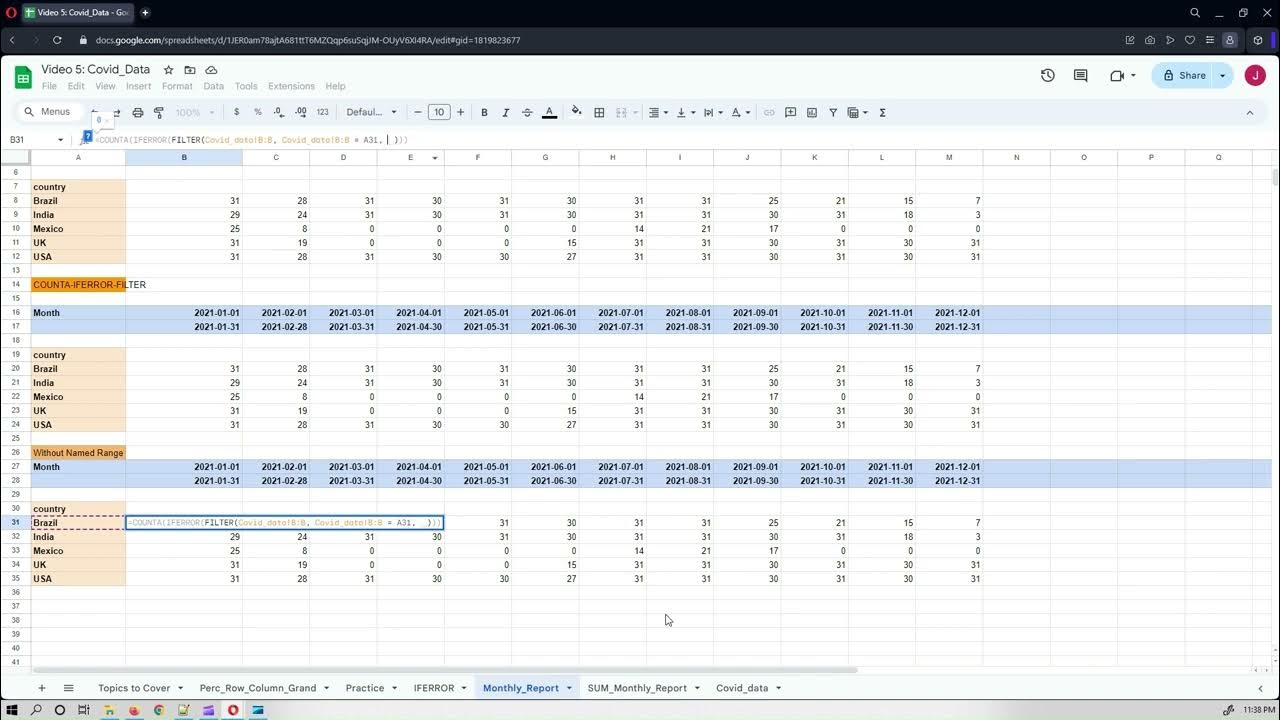The height and width of the screenshot is (720, 1280).
Task: Collapse the toolbar with chevron
Action: tap(1249, 112)
